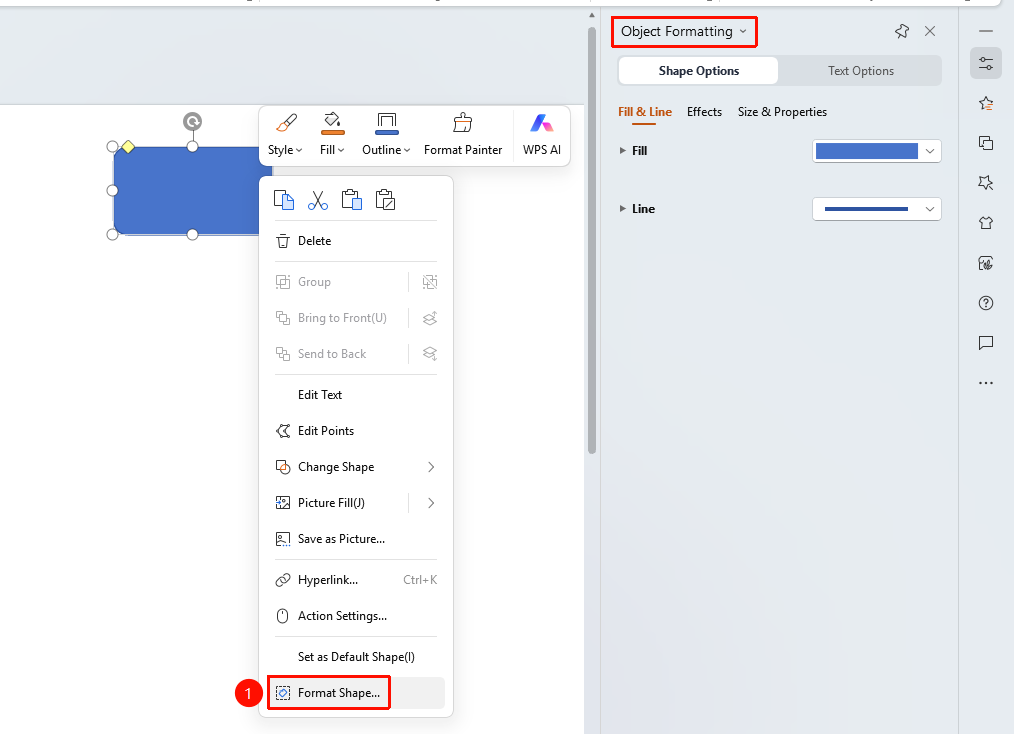Click the shirt-shaped template icon in the sidebar
The width and height of the screenshot is (1014, 734).
[986, 223]
